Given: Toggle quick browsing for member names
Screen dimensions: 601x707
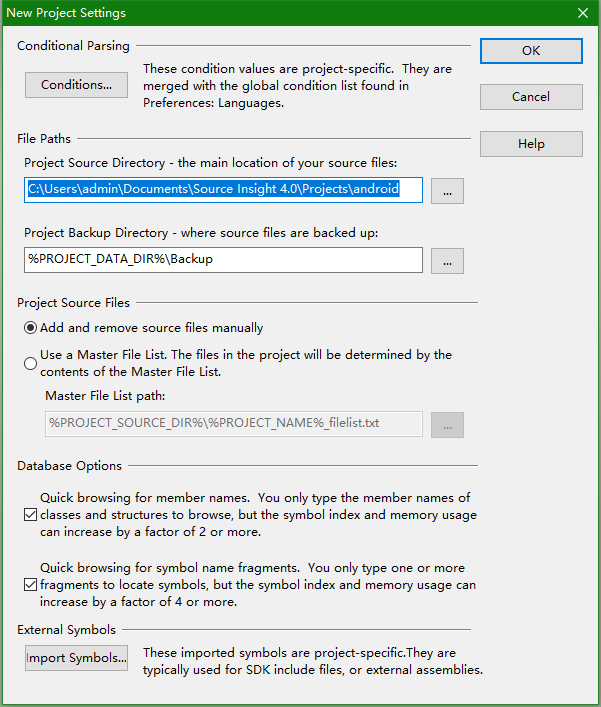Looking at the screenshot, I should 30,514.
